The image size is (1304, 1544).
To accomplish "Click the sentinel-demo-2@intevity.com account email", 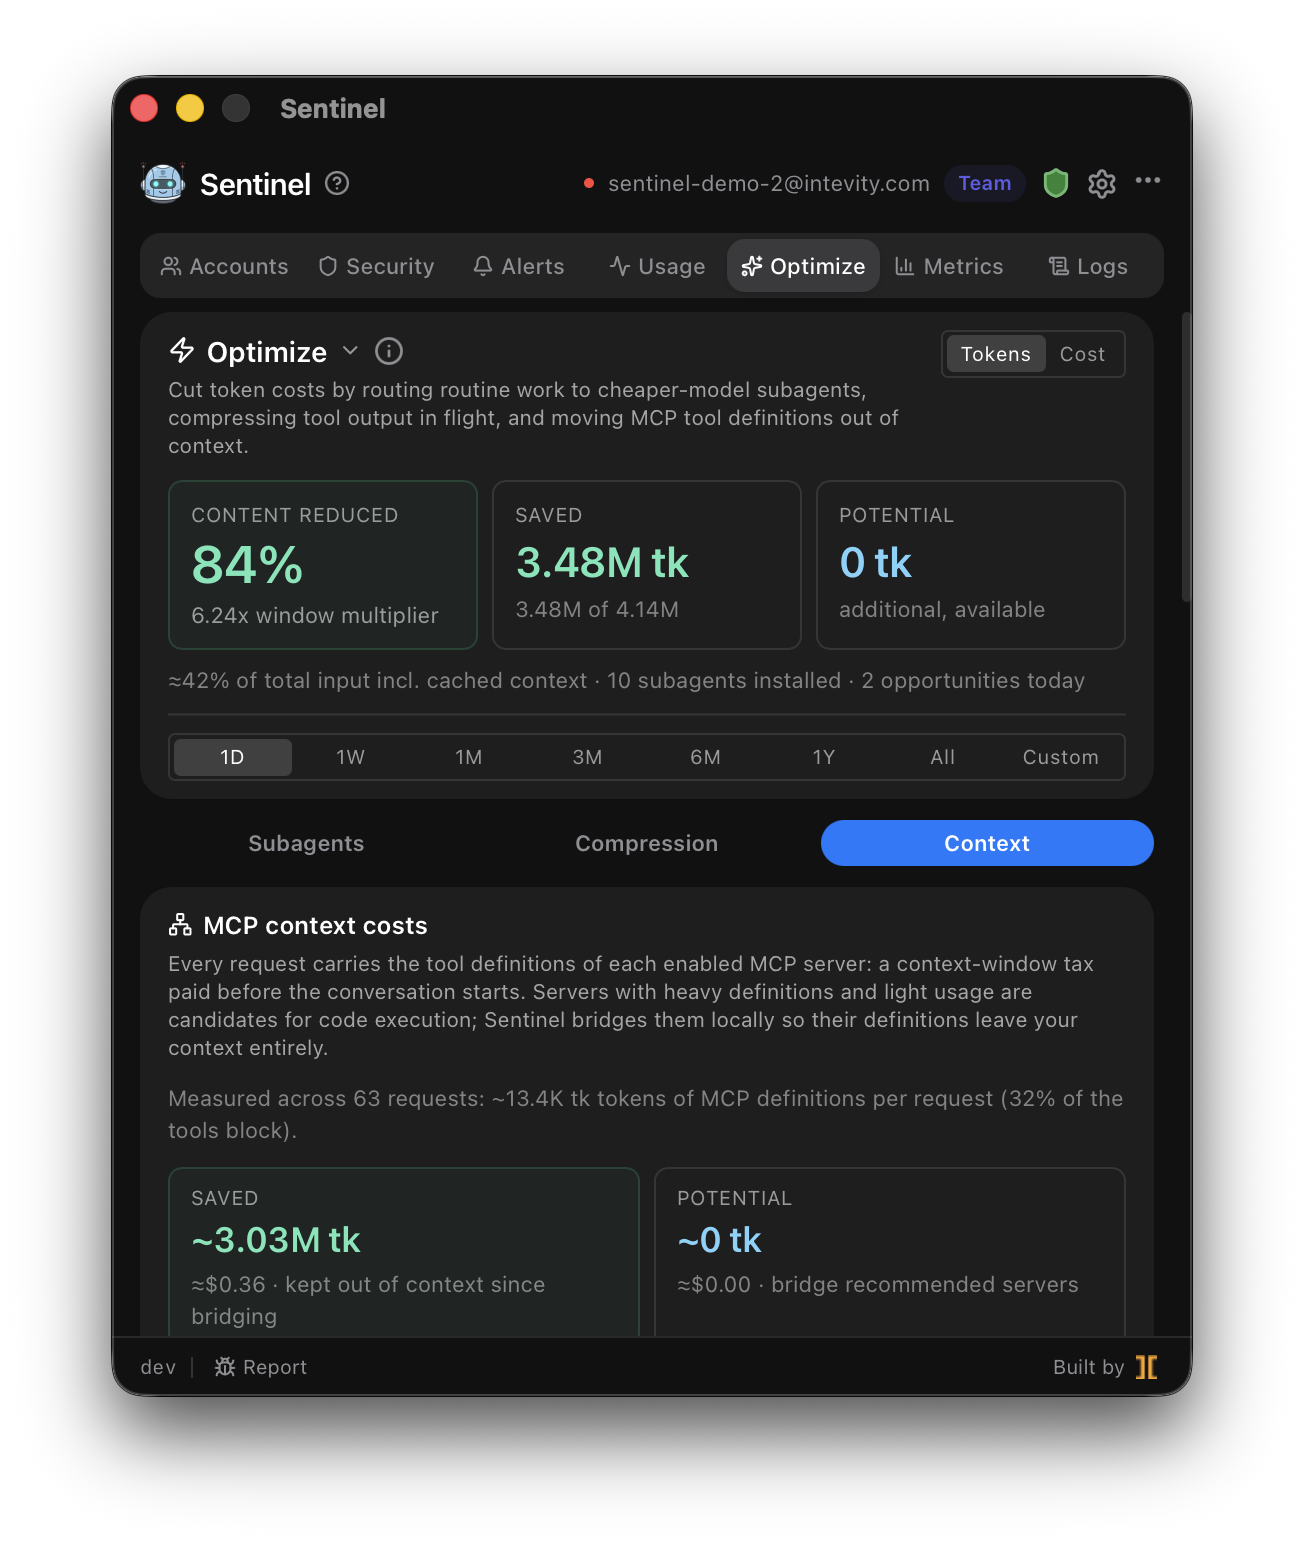I will pos(769,183).
